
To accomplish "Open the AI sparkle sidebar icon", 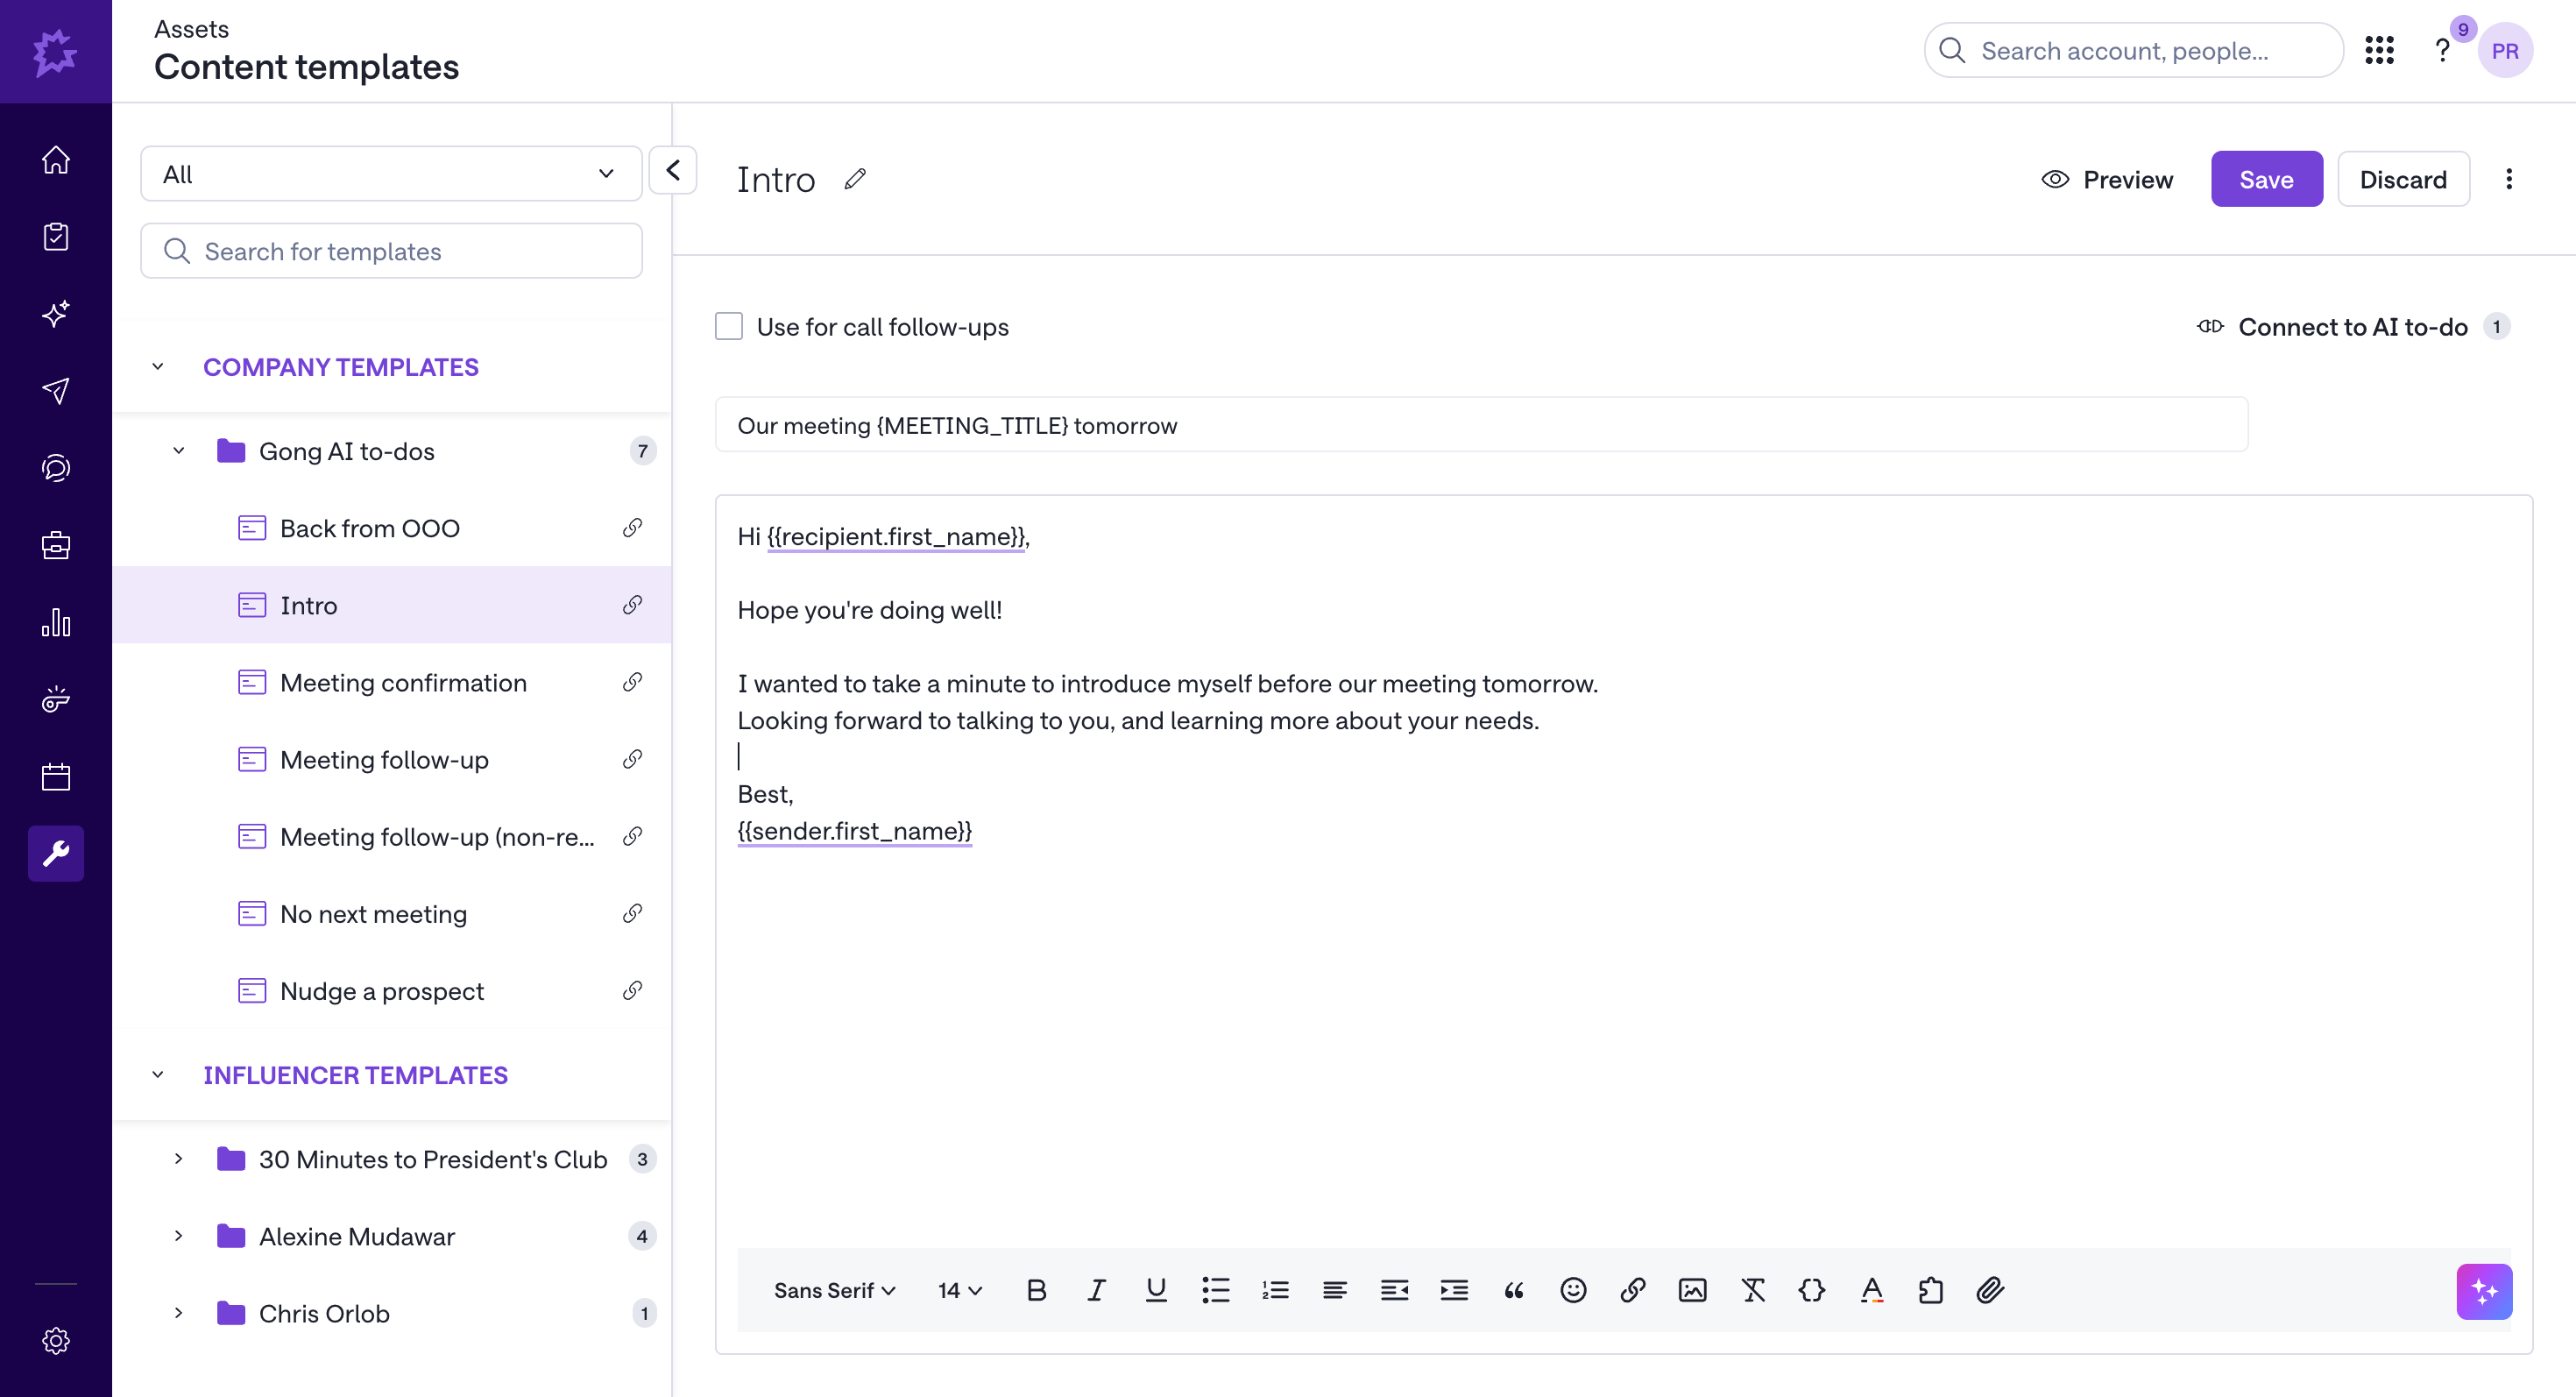I will [x=56, y=314].
